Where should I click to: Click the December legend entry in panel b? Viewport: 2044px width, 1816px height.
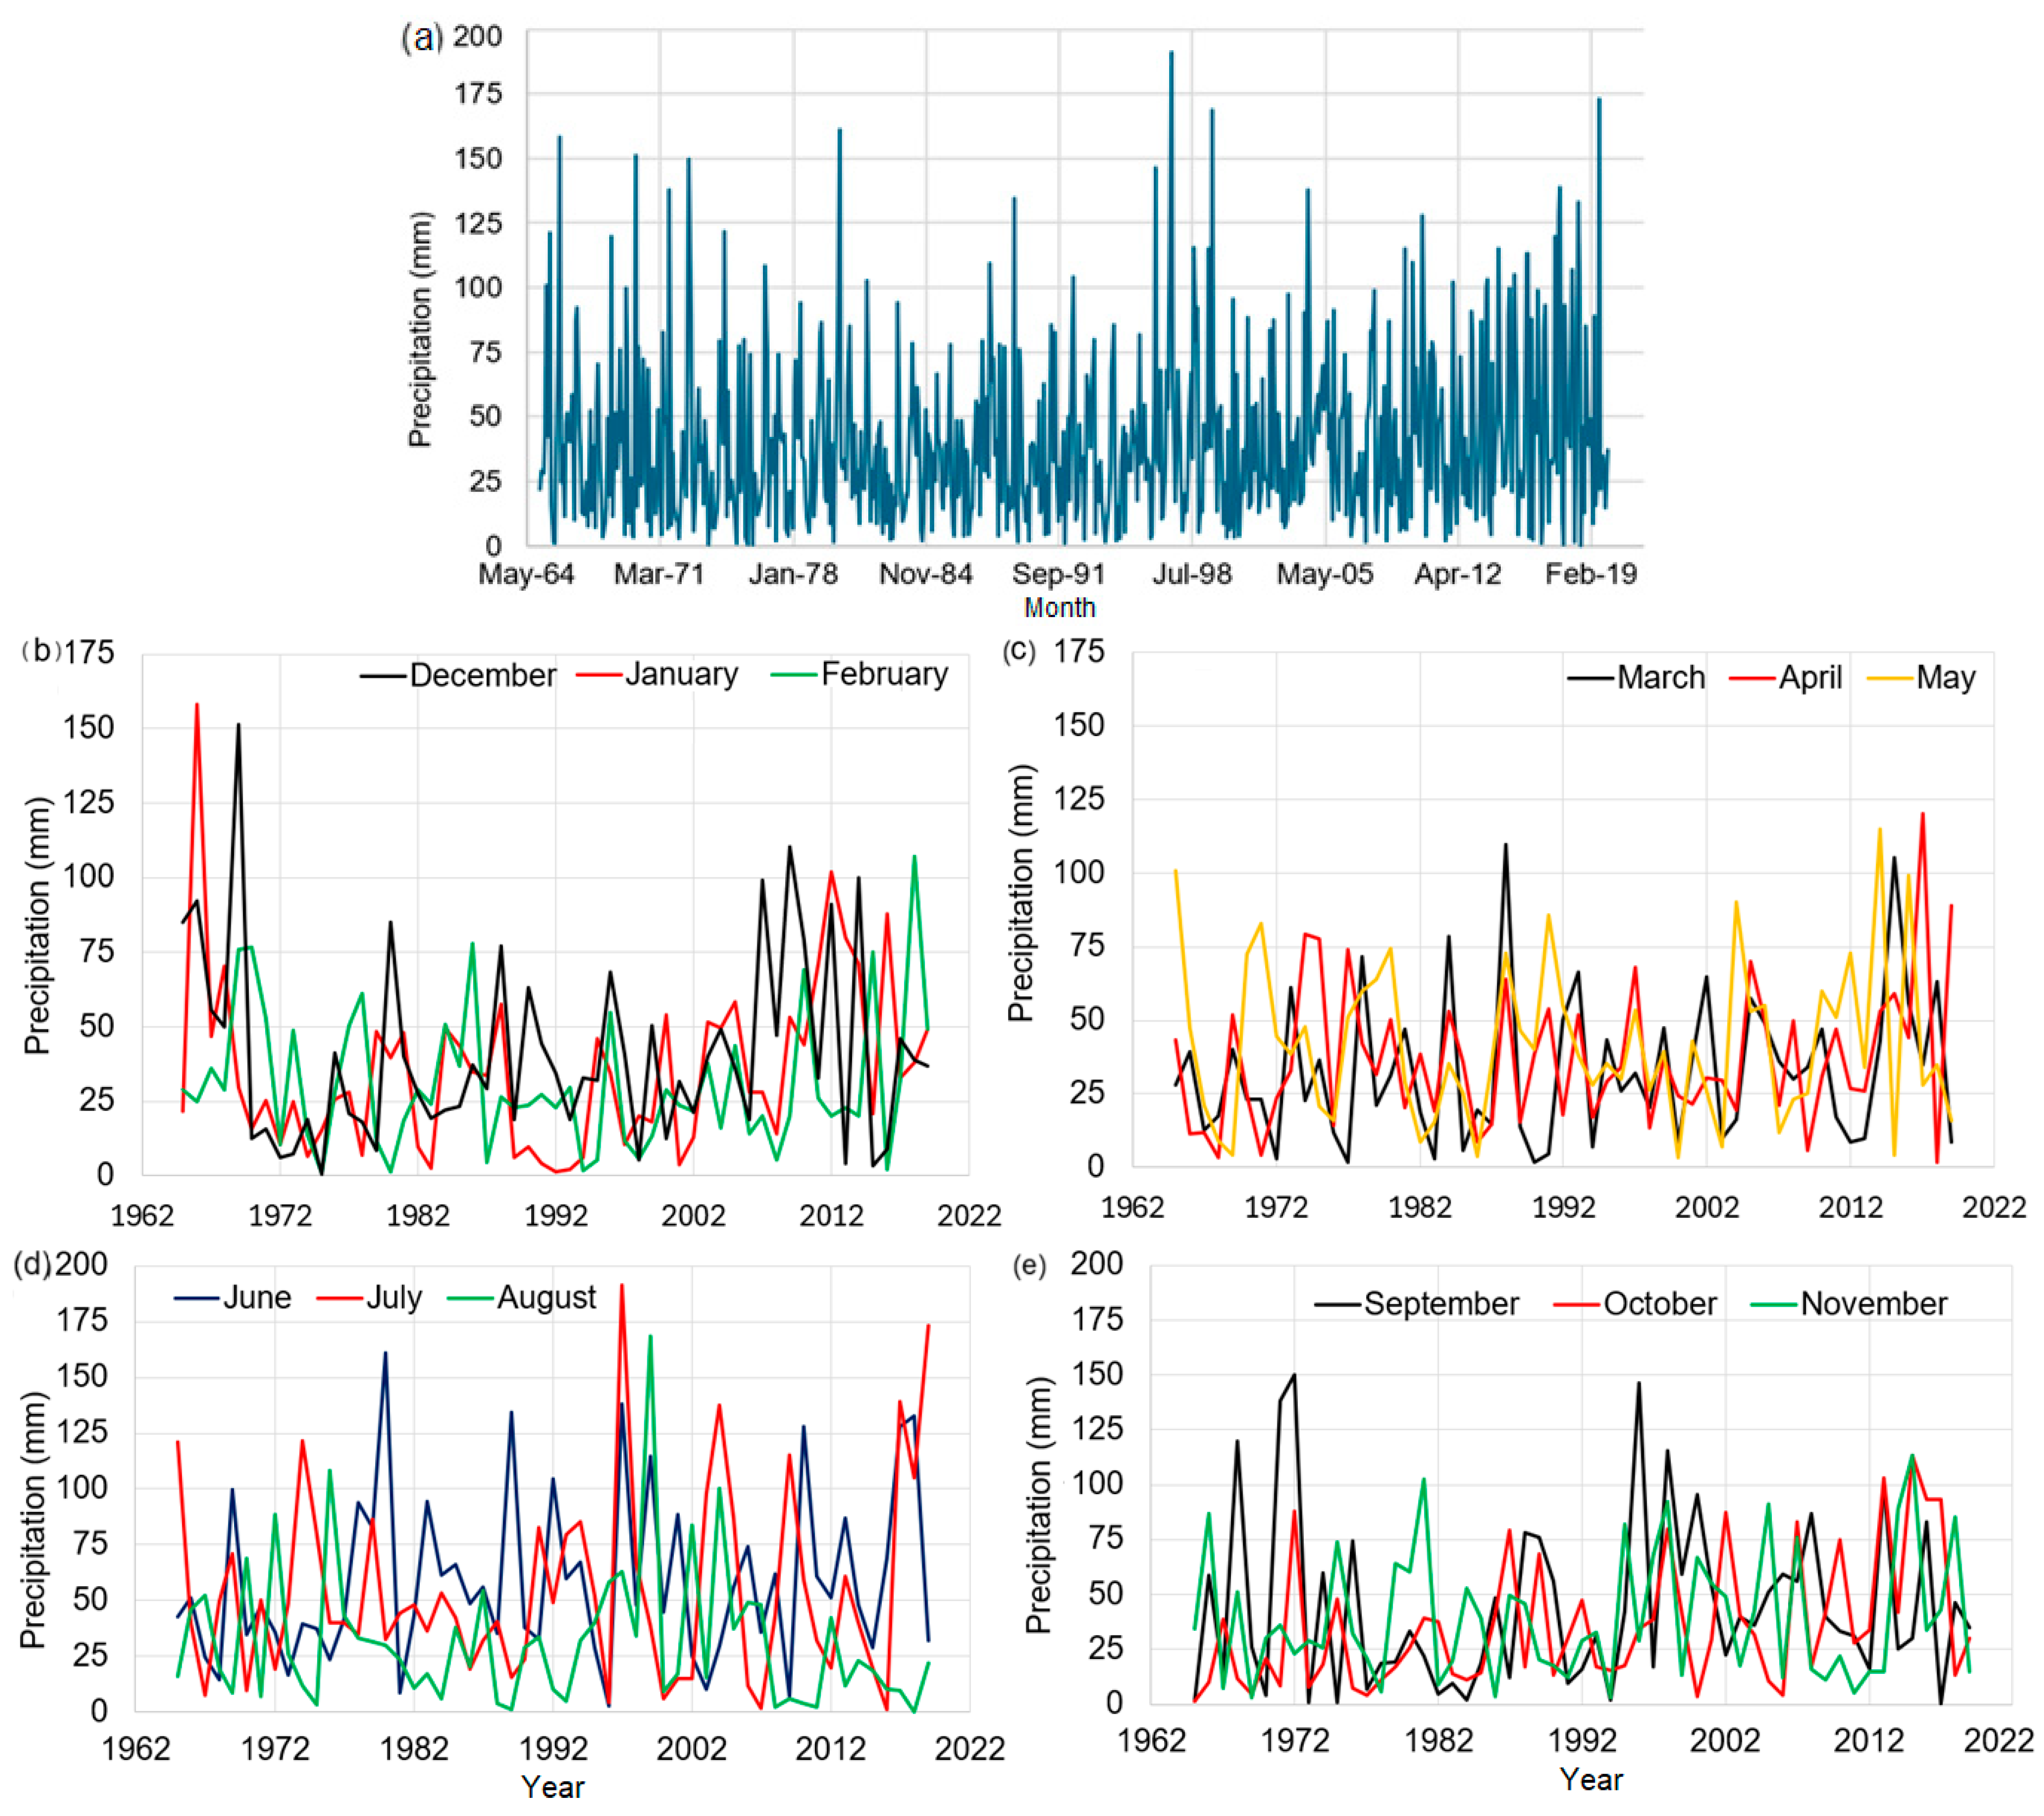coord(458,675)
